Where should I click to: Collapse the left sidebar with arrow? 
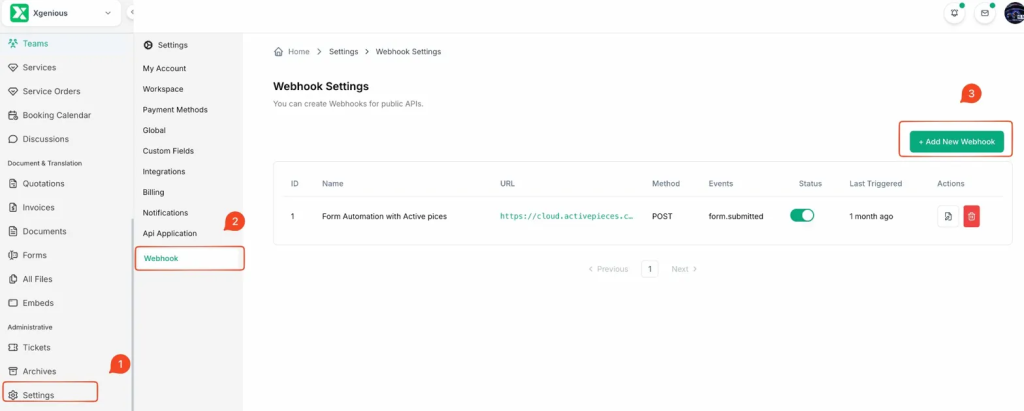pos(132,12)
